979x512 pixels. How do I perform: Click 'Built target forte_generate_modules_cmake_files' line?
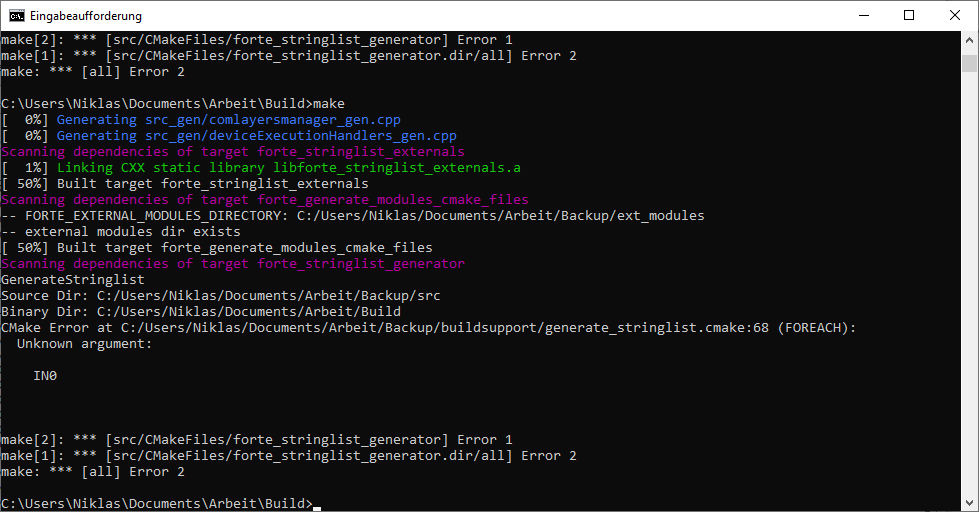[x=217, y=247]
